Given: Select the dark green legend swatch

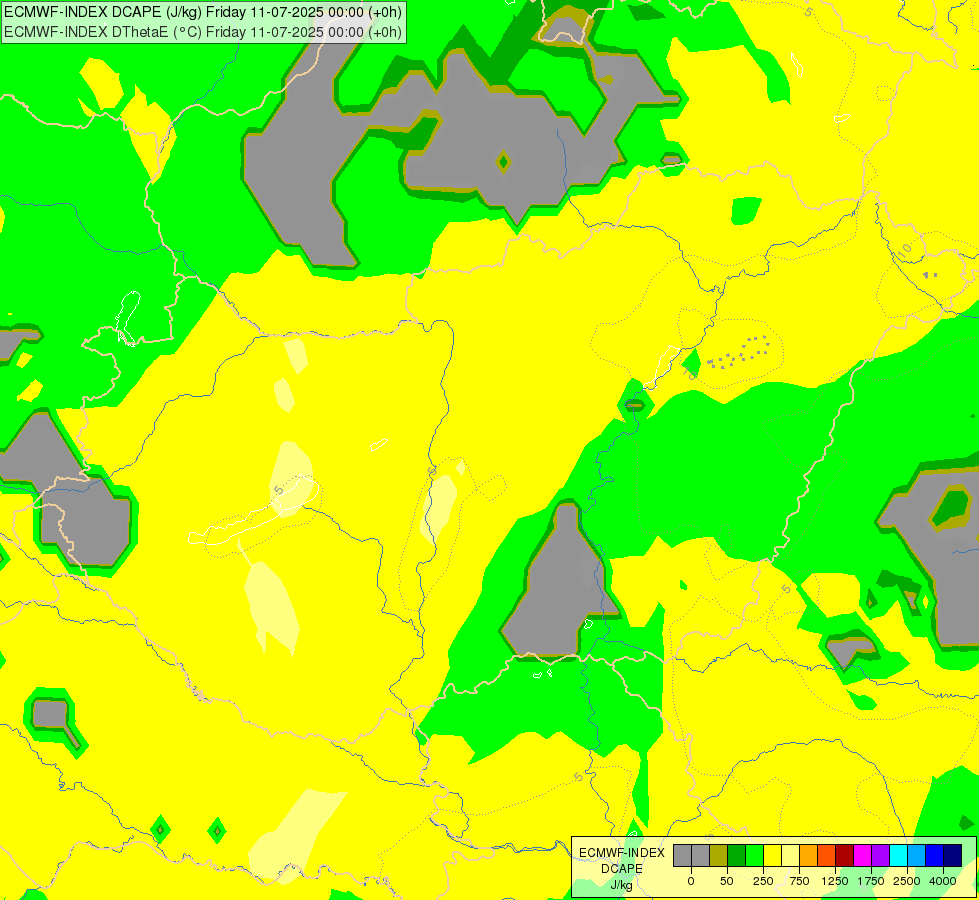Looking at the screenshot, I should click(x=737, y=856).
